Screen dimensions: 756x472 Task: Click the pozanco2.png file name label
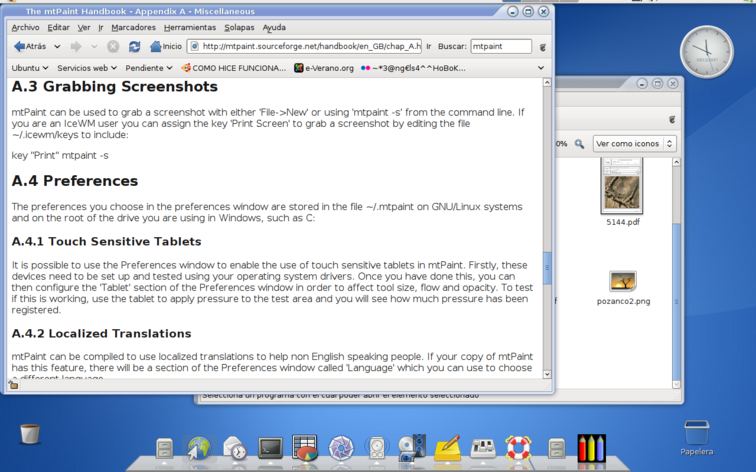(x=623, y=301)
